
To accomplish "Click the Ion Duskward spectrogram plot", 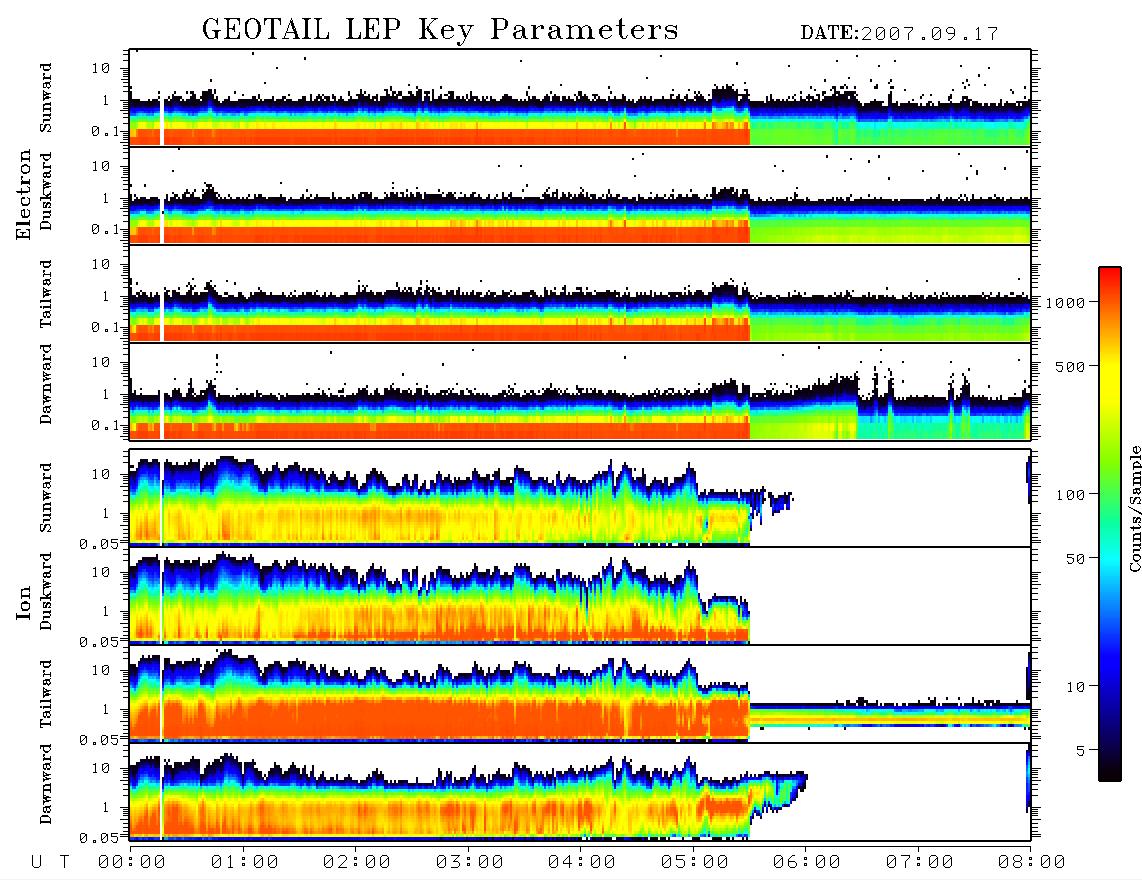I will [580, 596].
